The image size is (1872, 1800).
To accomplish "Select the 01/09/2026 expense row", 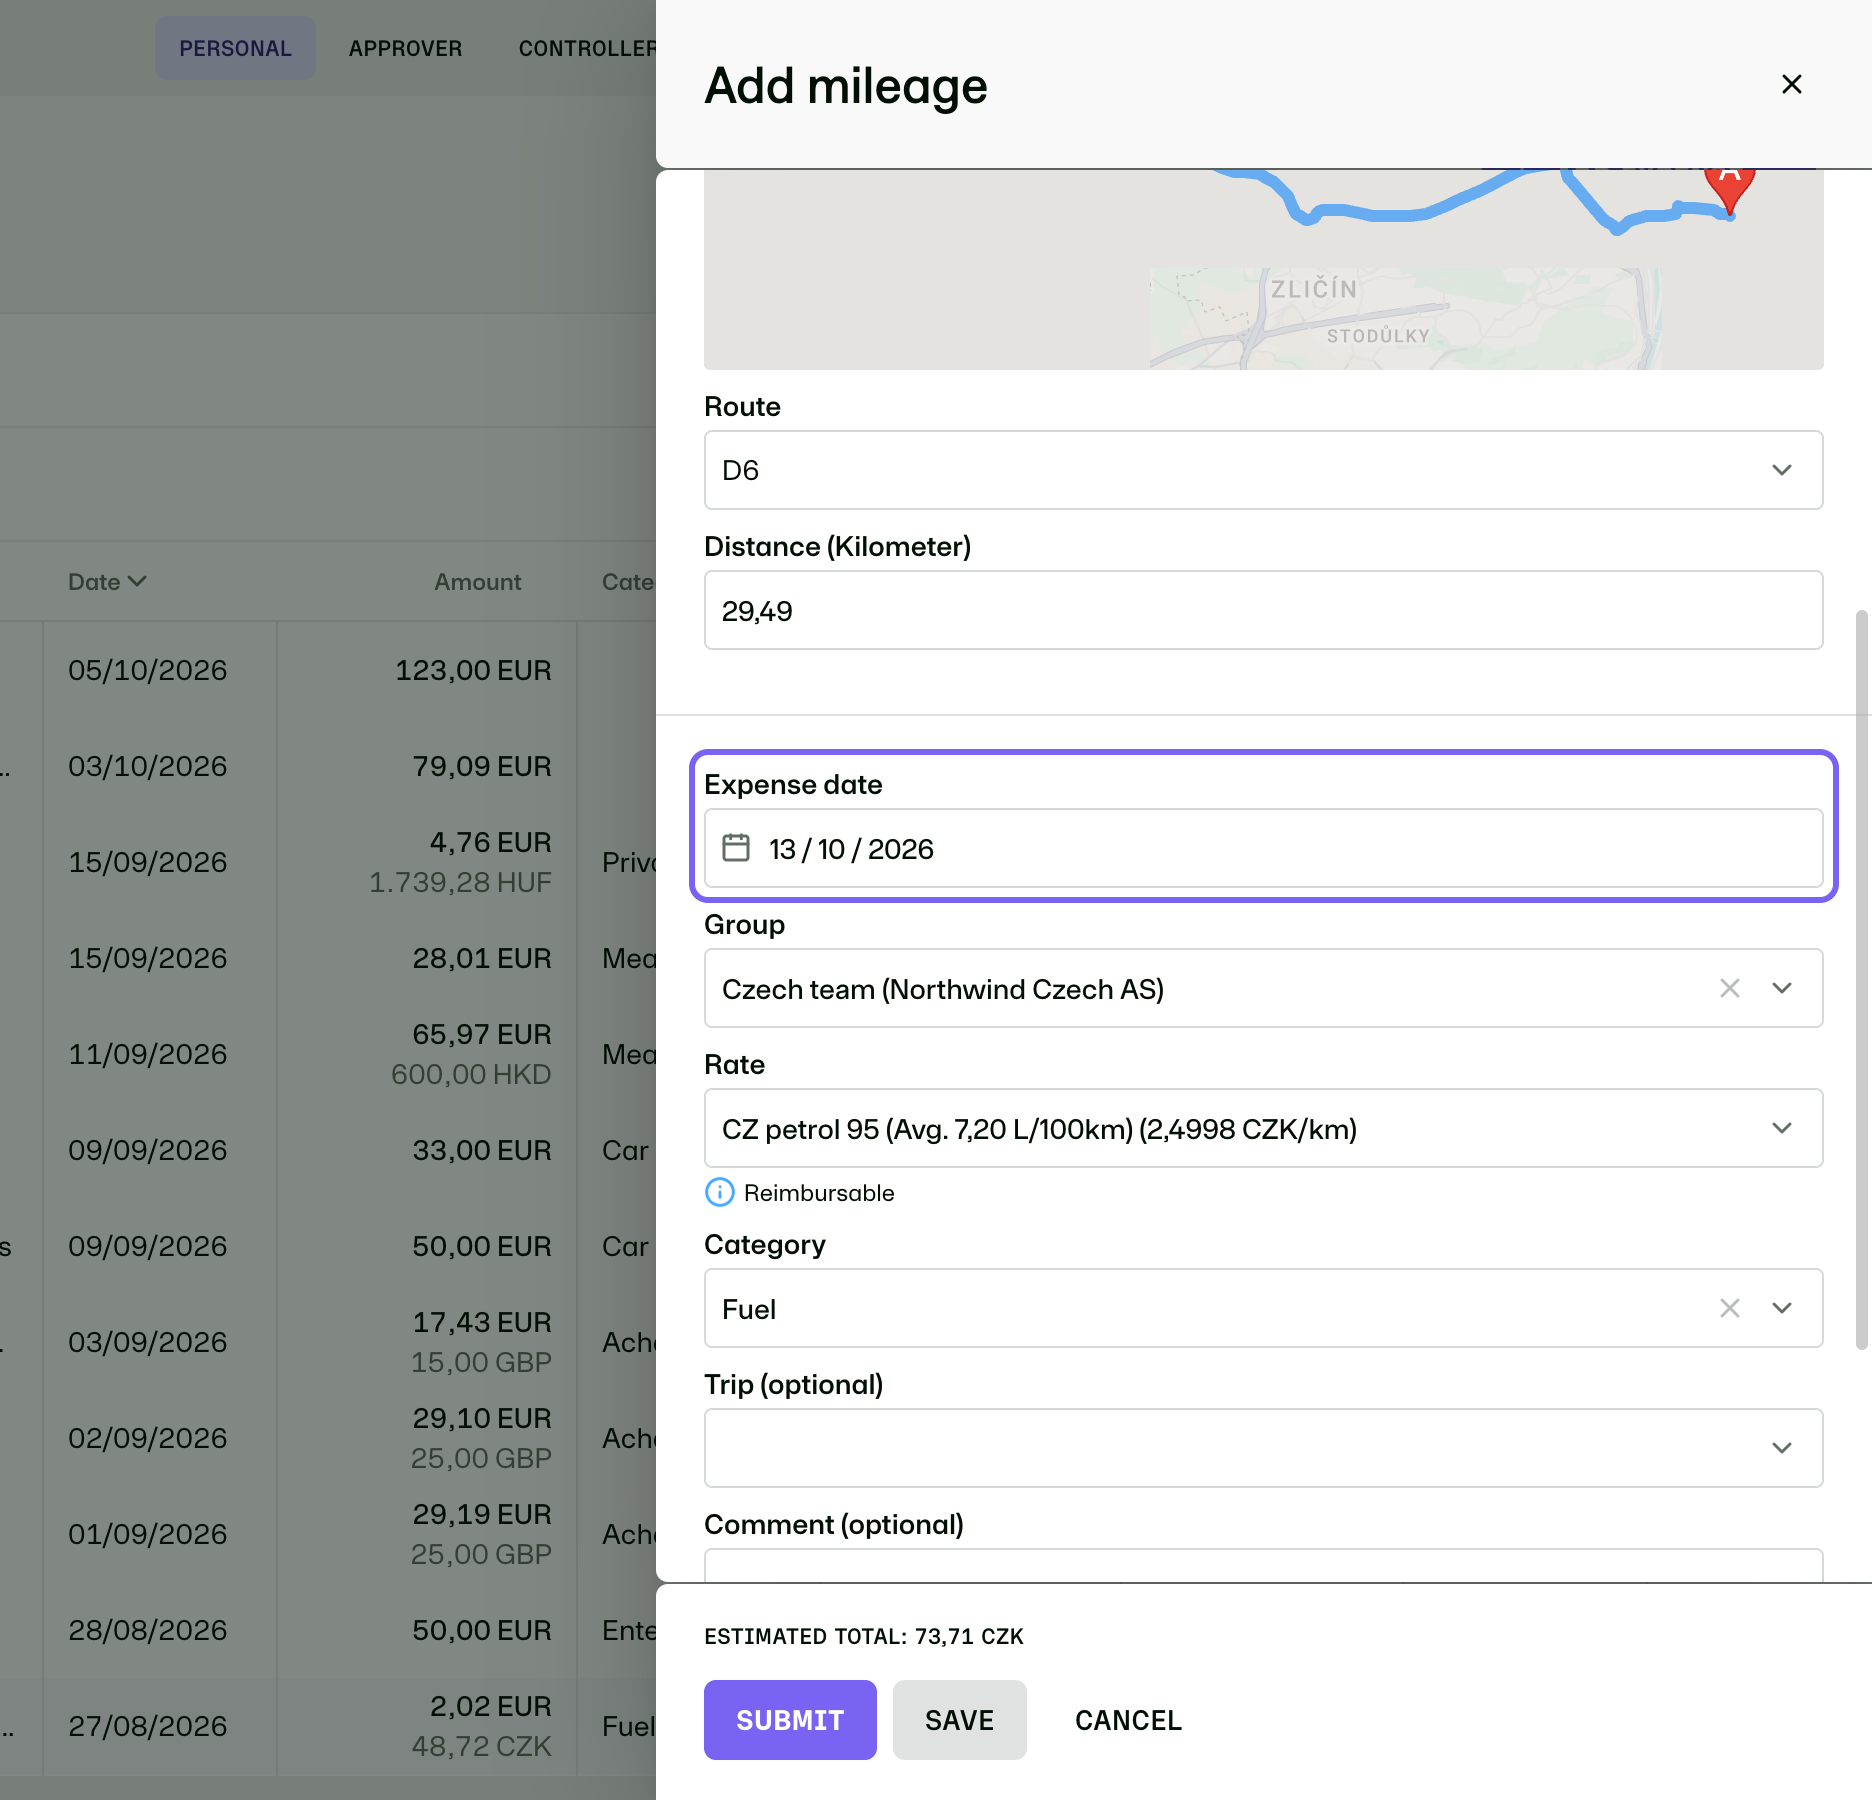I will coord(328,1534).
